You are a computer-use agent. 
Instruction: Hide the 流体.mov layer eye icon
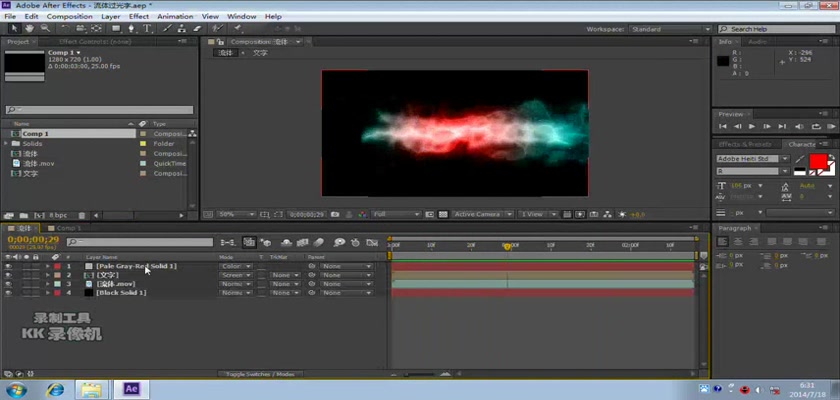(x=8, y=284)
